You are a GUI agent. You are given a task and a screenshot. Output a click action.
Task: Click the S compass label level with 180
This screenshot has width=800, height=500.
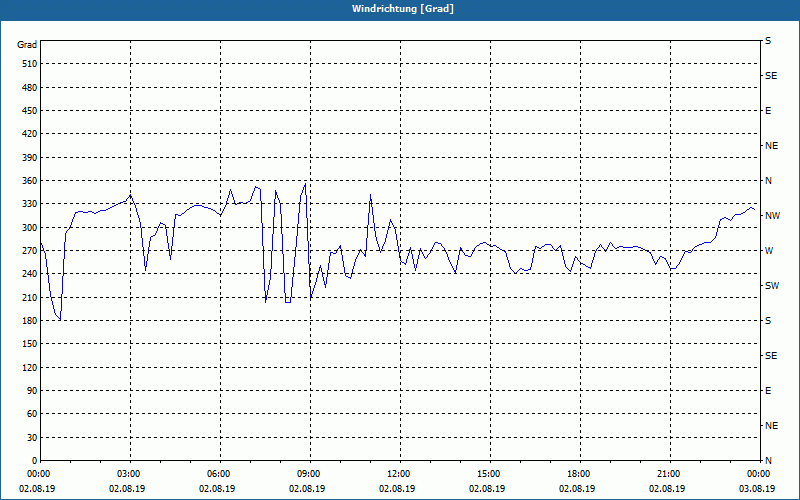pos(768,321)
